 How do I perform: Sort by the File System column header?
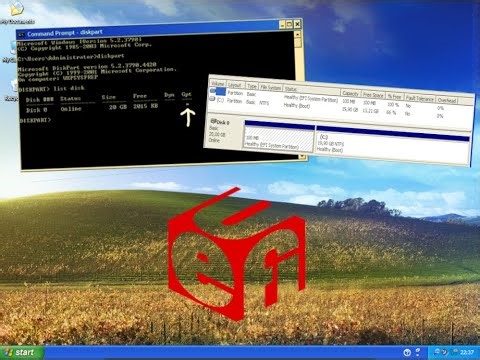[x=271, y=87]
